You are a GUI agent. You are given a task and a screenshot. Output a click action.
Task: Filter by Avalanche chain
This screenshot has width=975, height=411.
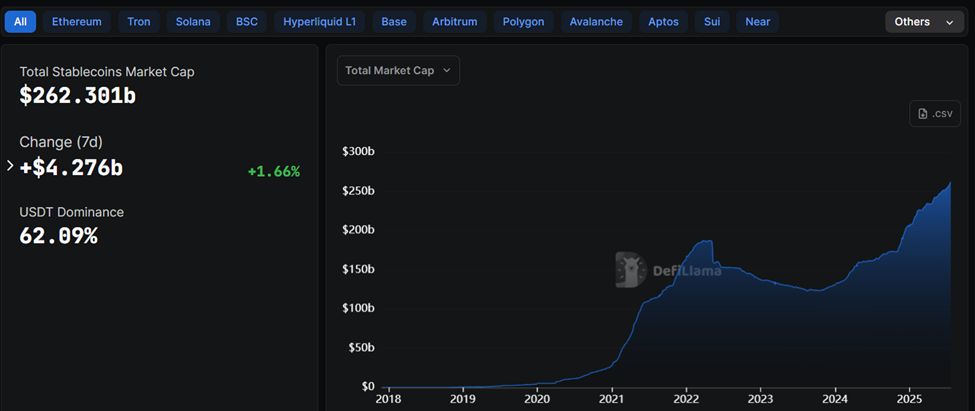pos(596,21)
